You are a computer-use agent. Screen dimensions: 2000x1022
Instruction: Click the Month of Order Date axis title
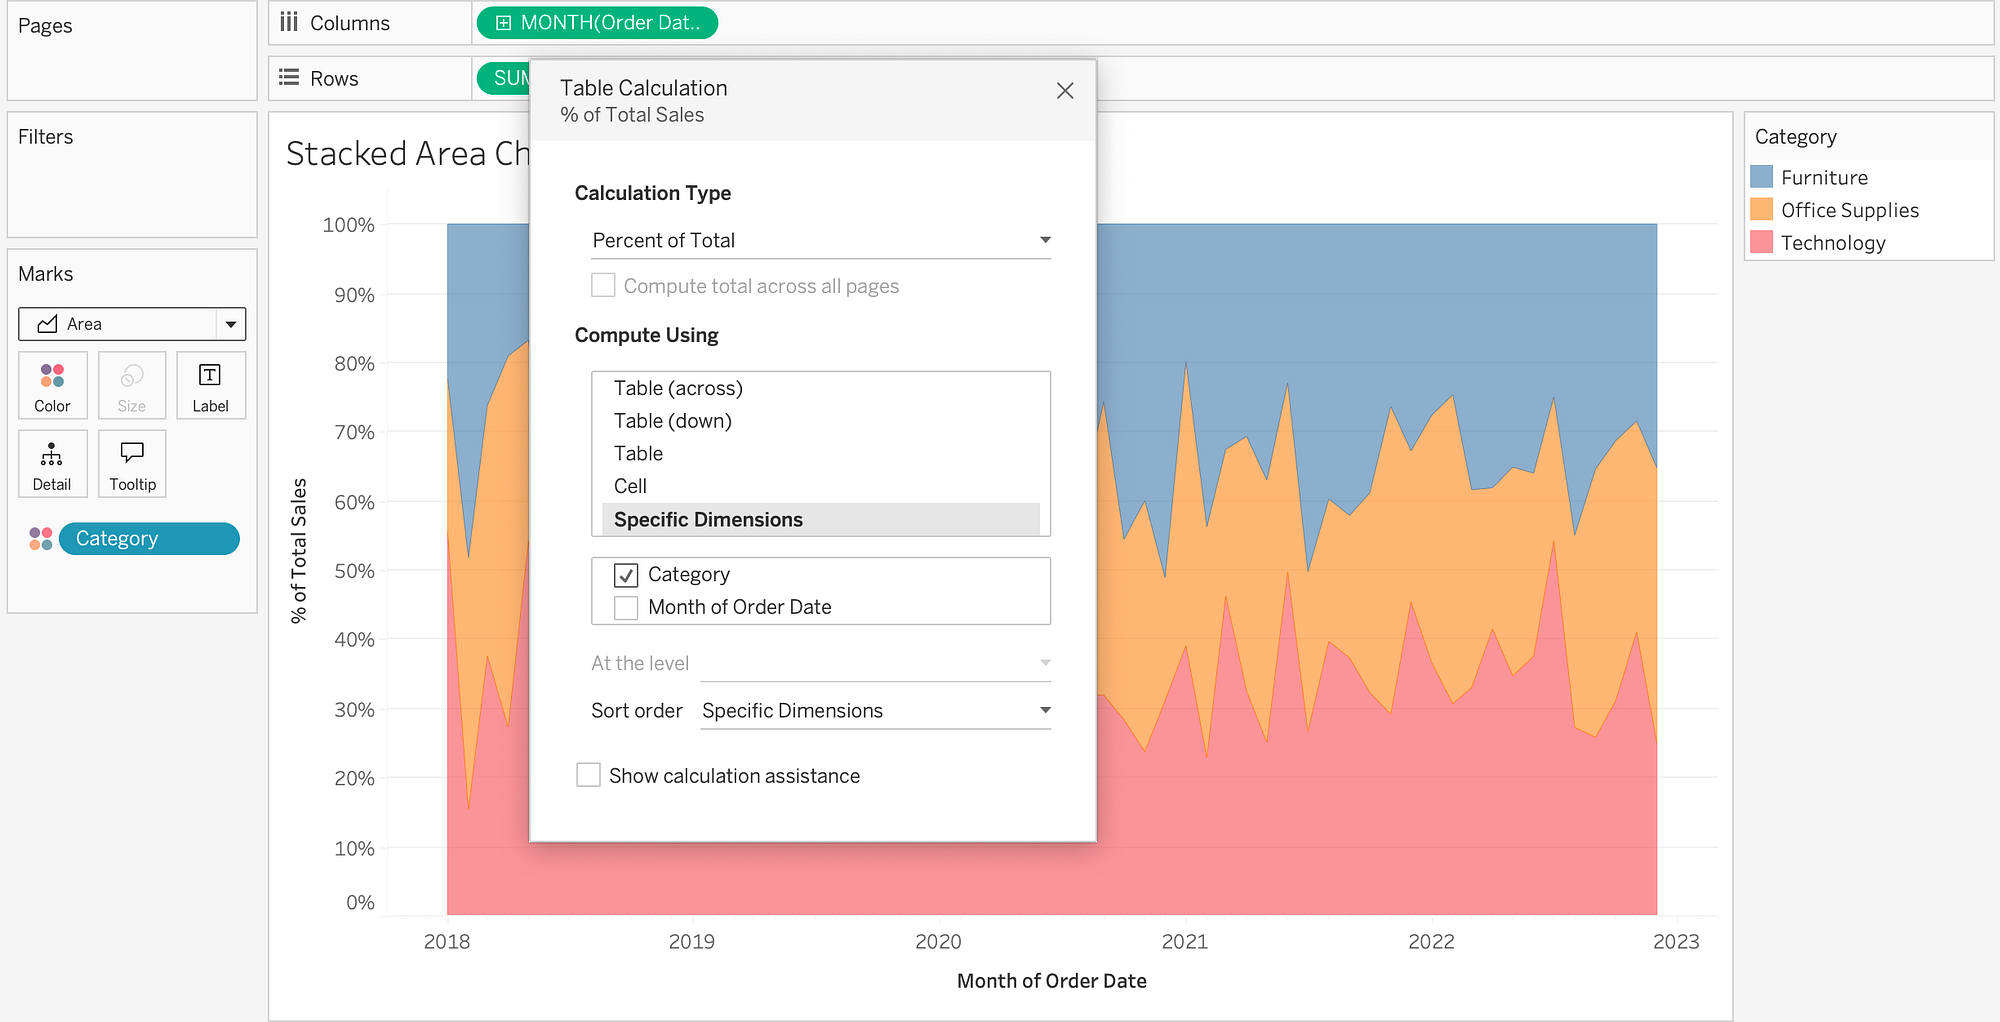[x=1052, y=981]
